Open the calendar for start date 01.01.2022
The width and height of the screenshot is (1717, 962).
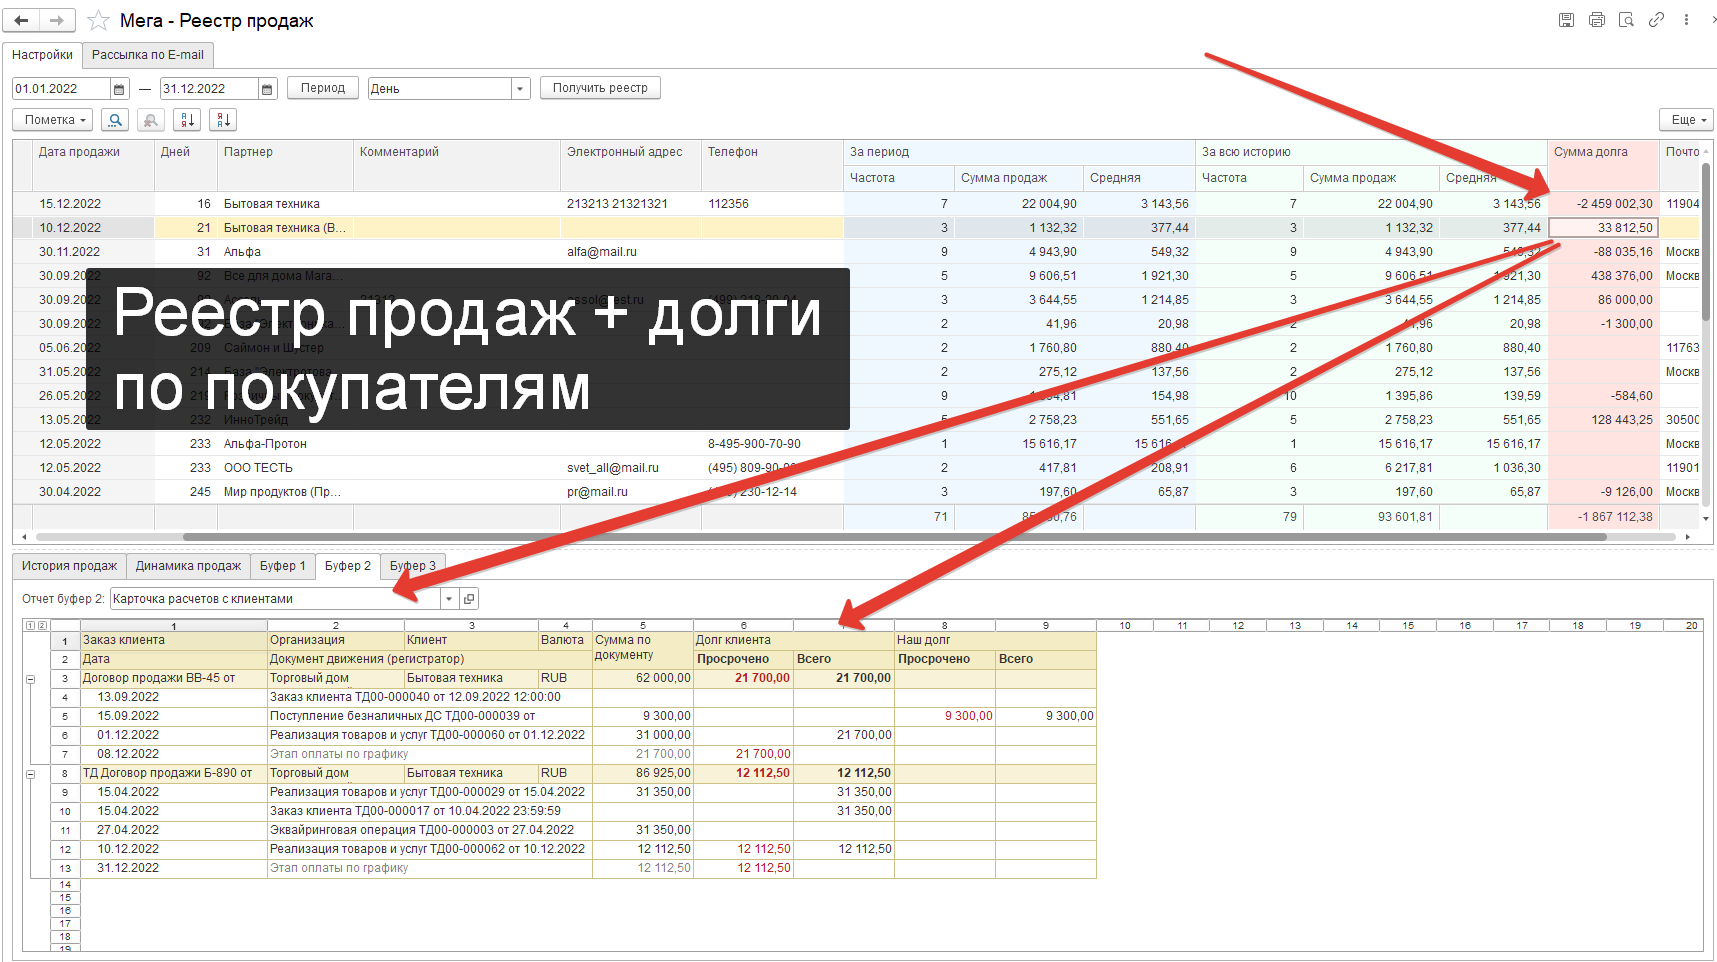(119, 89)
